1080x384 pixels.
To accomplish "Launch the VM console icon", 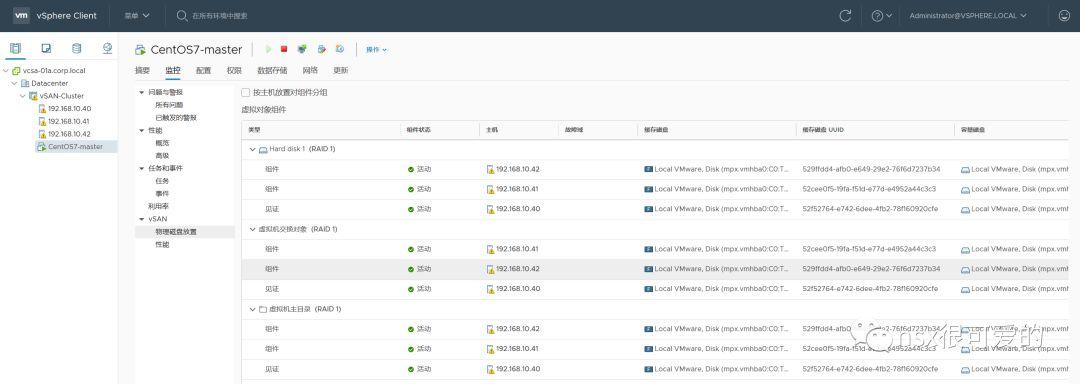I will pos(302,50).
